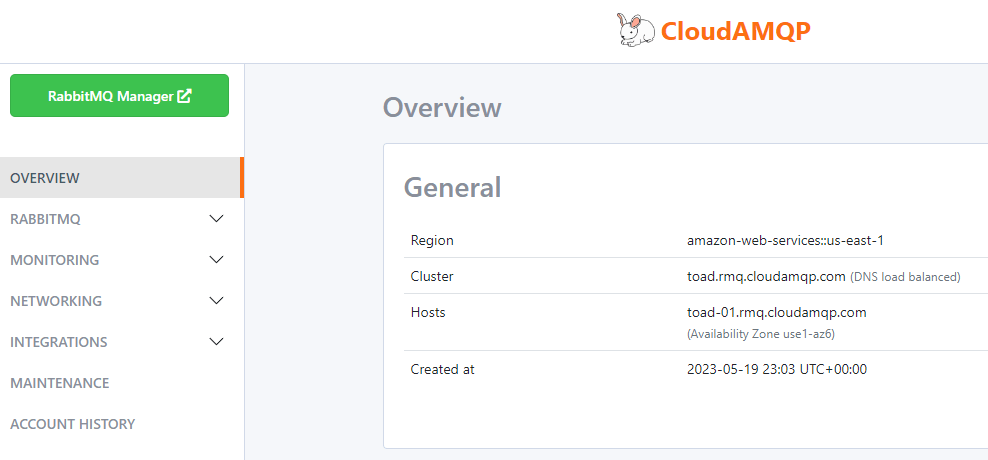The width and height of the screenshot is (988, 460).
Task: Click the cluster hostname toad.rmq.cloudamqp.com
Action: pyautogui.click(x=766, y=276)
